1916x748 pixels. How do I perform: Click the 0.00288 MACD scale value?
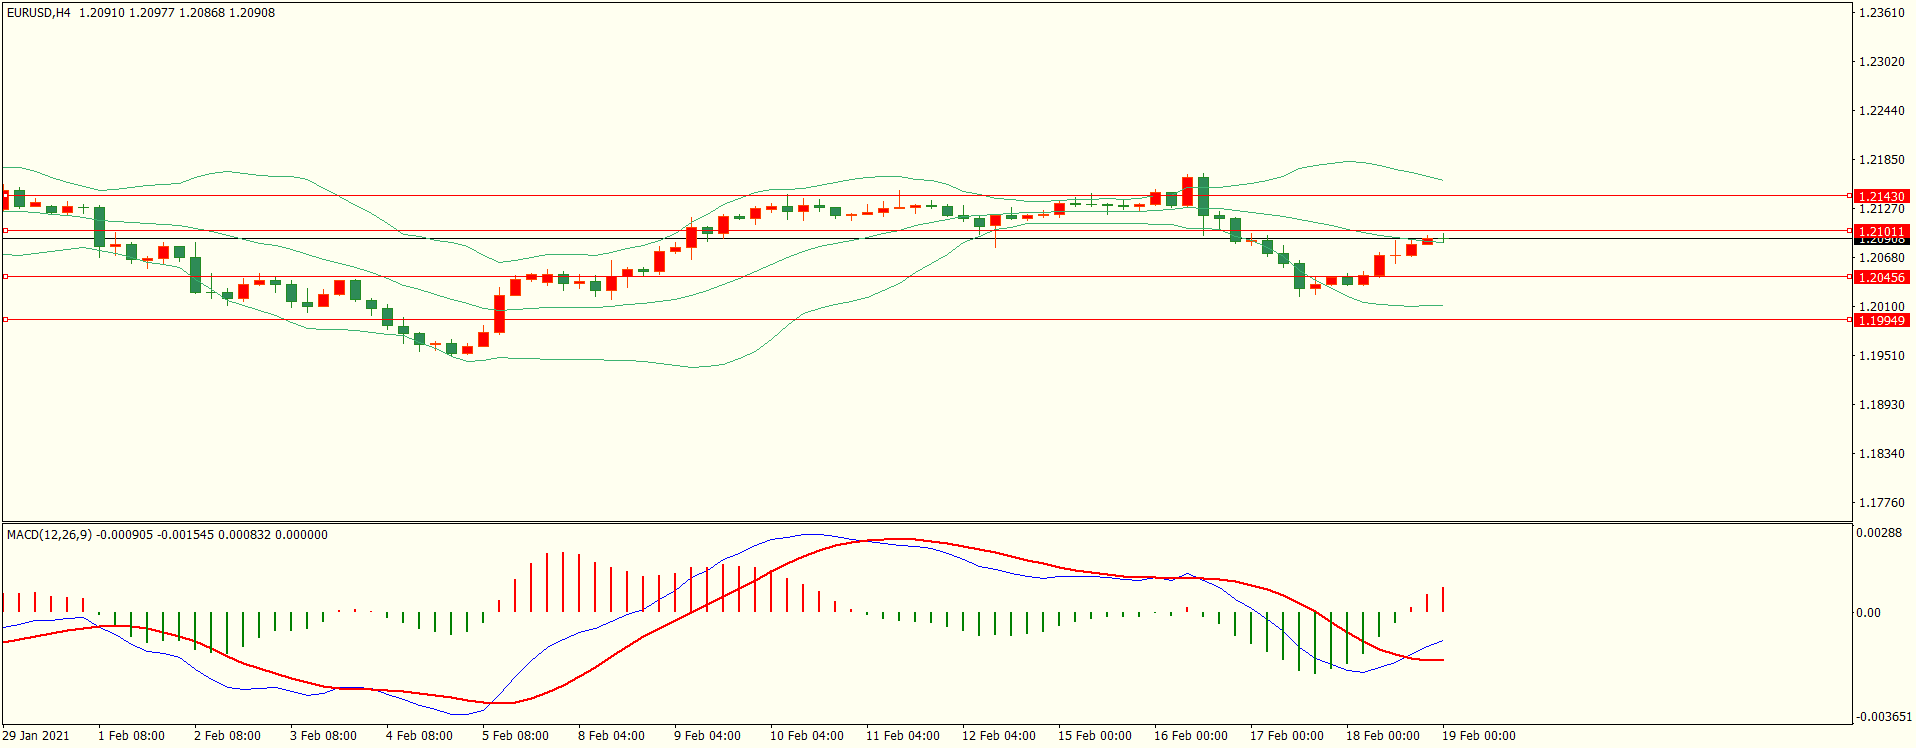click(x=1879, y=533)
